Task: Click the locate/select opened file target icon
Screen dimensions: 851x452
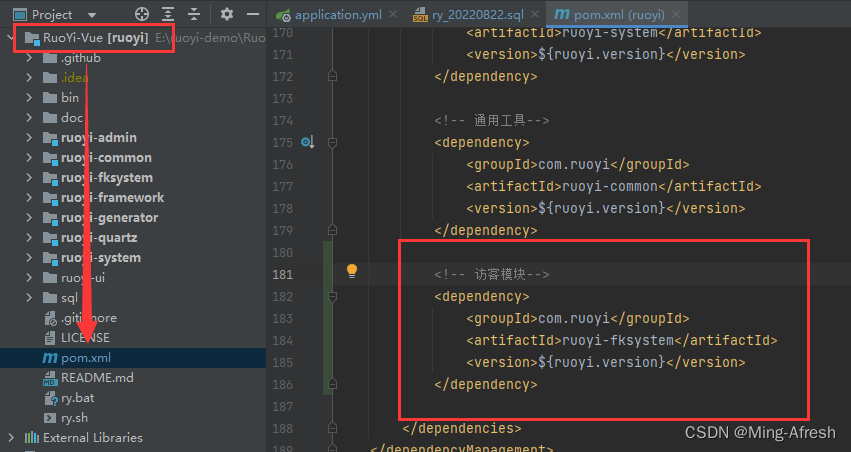Action: tap(141, 15)
